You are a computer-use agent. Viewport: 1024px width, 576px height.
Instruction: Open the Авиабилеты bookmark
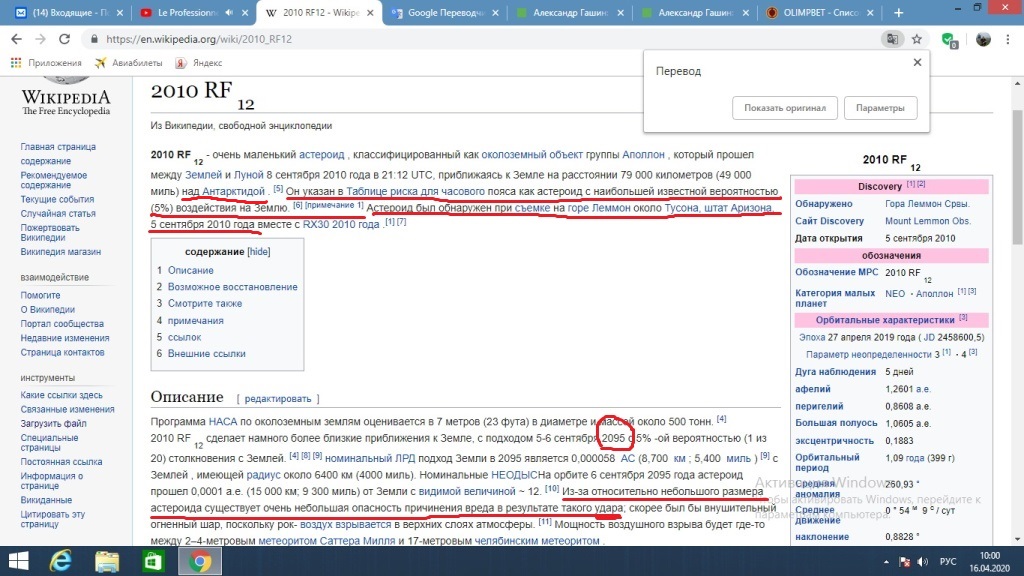click(129, 63)
